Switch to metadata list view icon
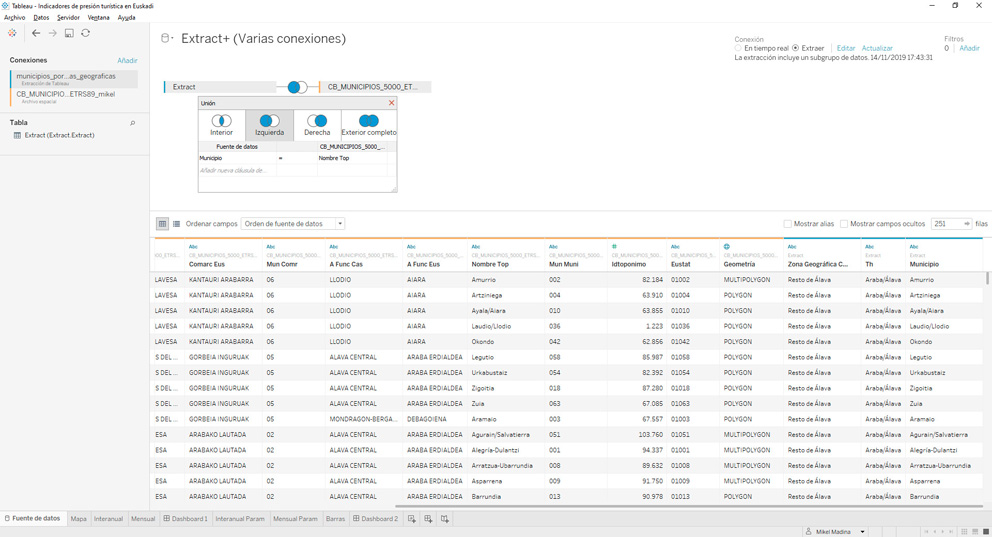Screen dimensions: 992x537 tap(177, 223)
